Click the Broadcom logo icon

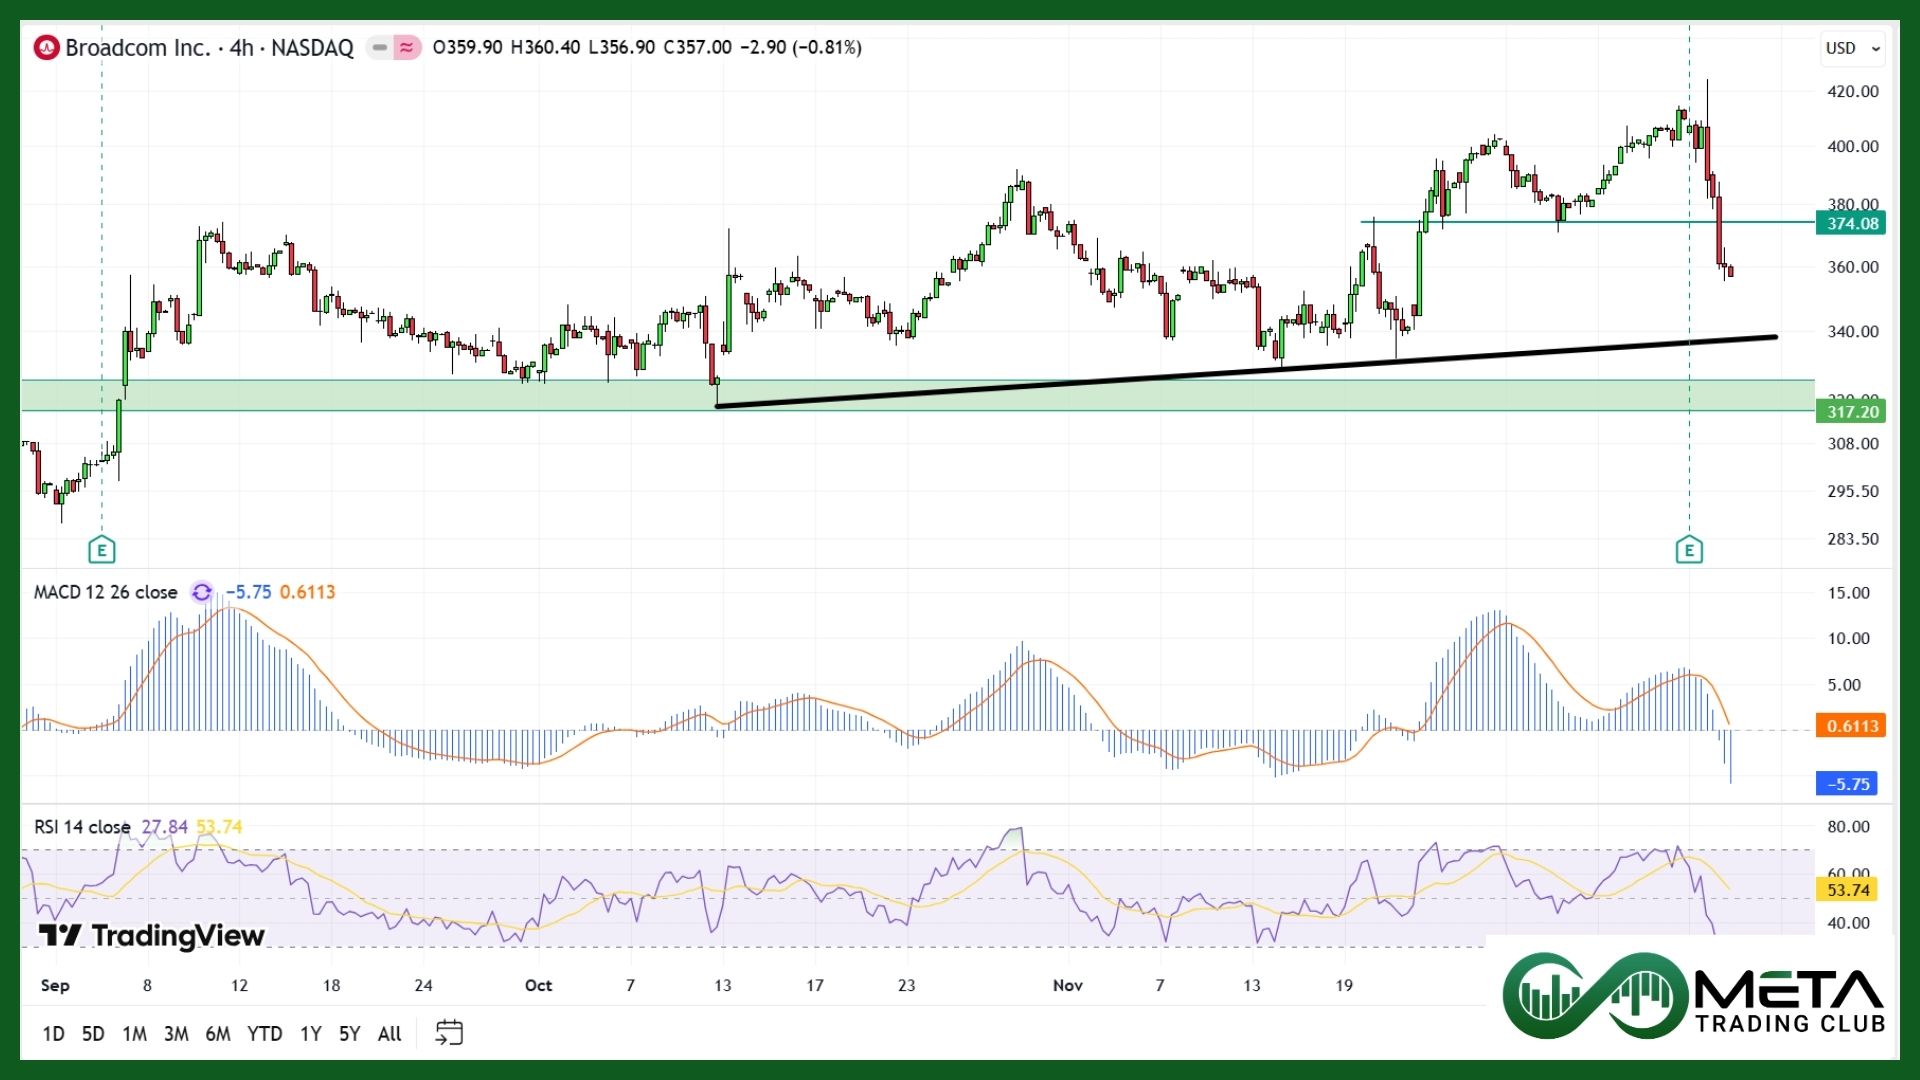[x=46, y=47]
